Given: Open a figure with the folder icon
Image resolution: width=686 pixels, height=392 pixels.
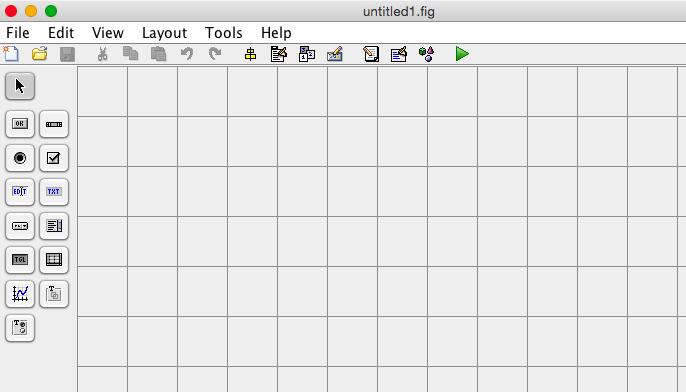Looking at the screenshot, I should pyautogui.click(x=39, y=54).
